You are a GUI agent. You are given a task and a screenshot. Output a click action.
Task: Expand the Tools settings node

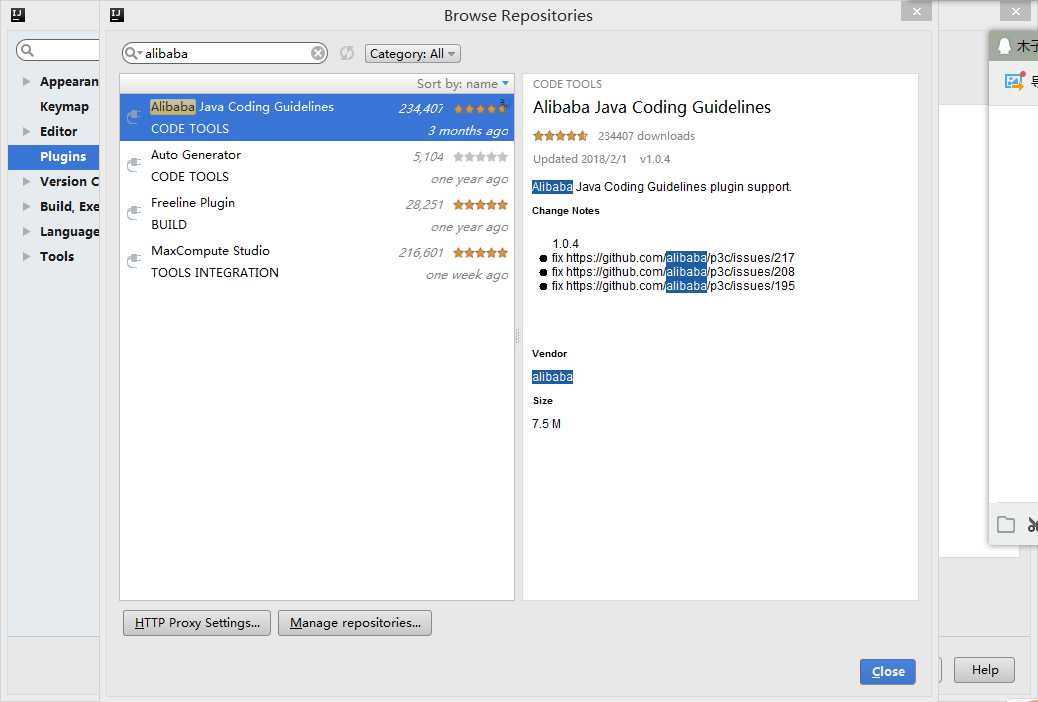click(26, 256)
